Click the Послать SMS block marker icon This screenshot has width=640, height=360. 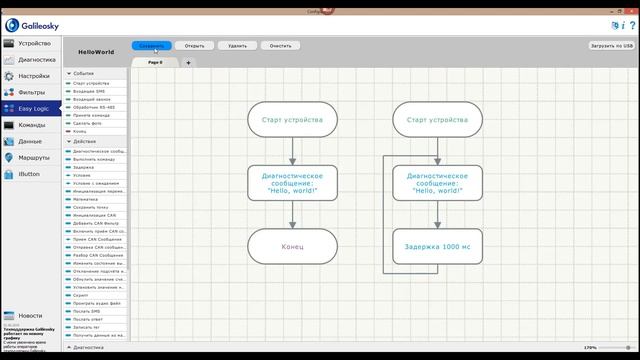point(68,311)
